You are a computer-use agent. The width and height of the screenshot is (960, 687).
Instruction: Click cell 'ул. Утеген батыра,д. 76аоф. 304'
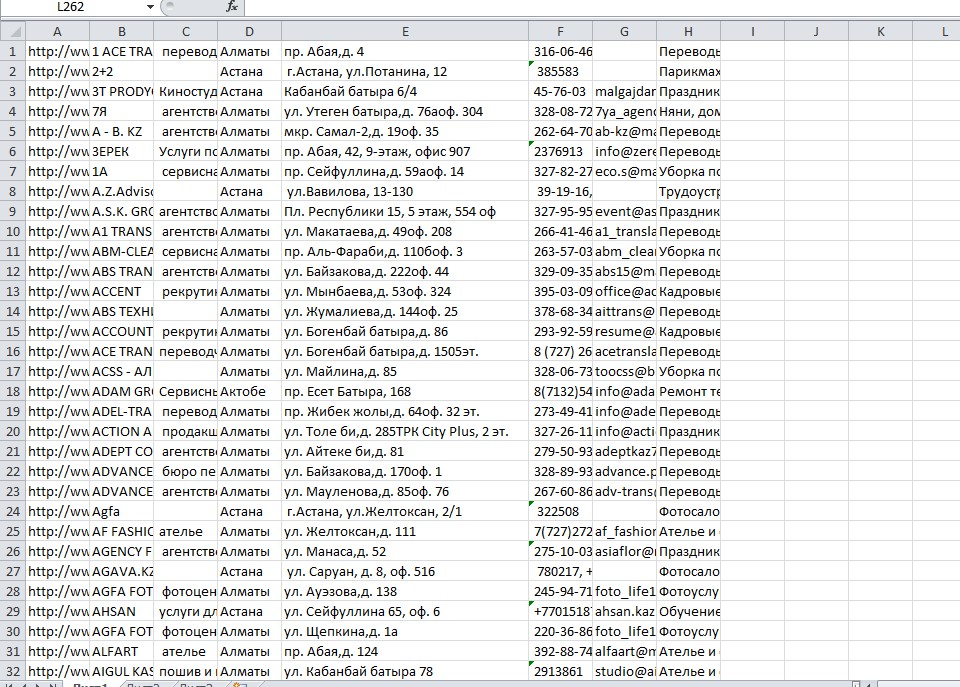pos(405,111)
